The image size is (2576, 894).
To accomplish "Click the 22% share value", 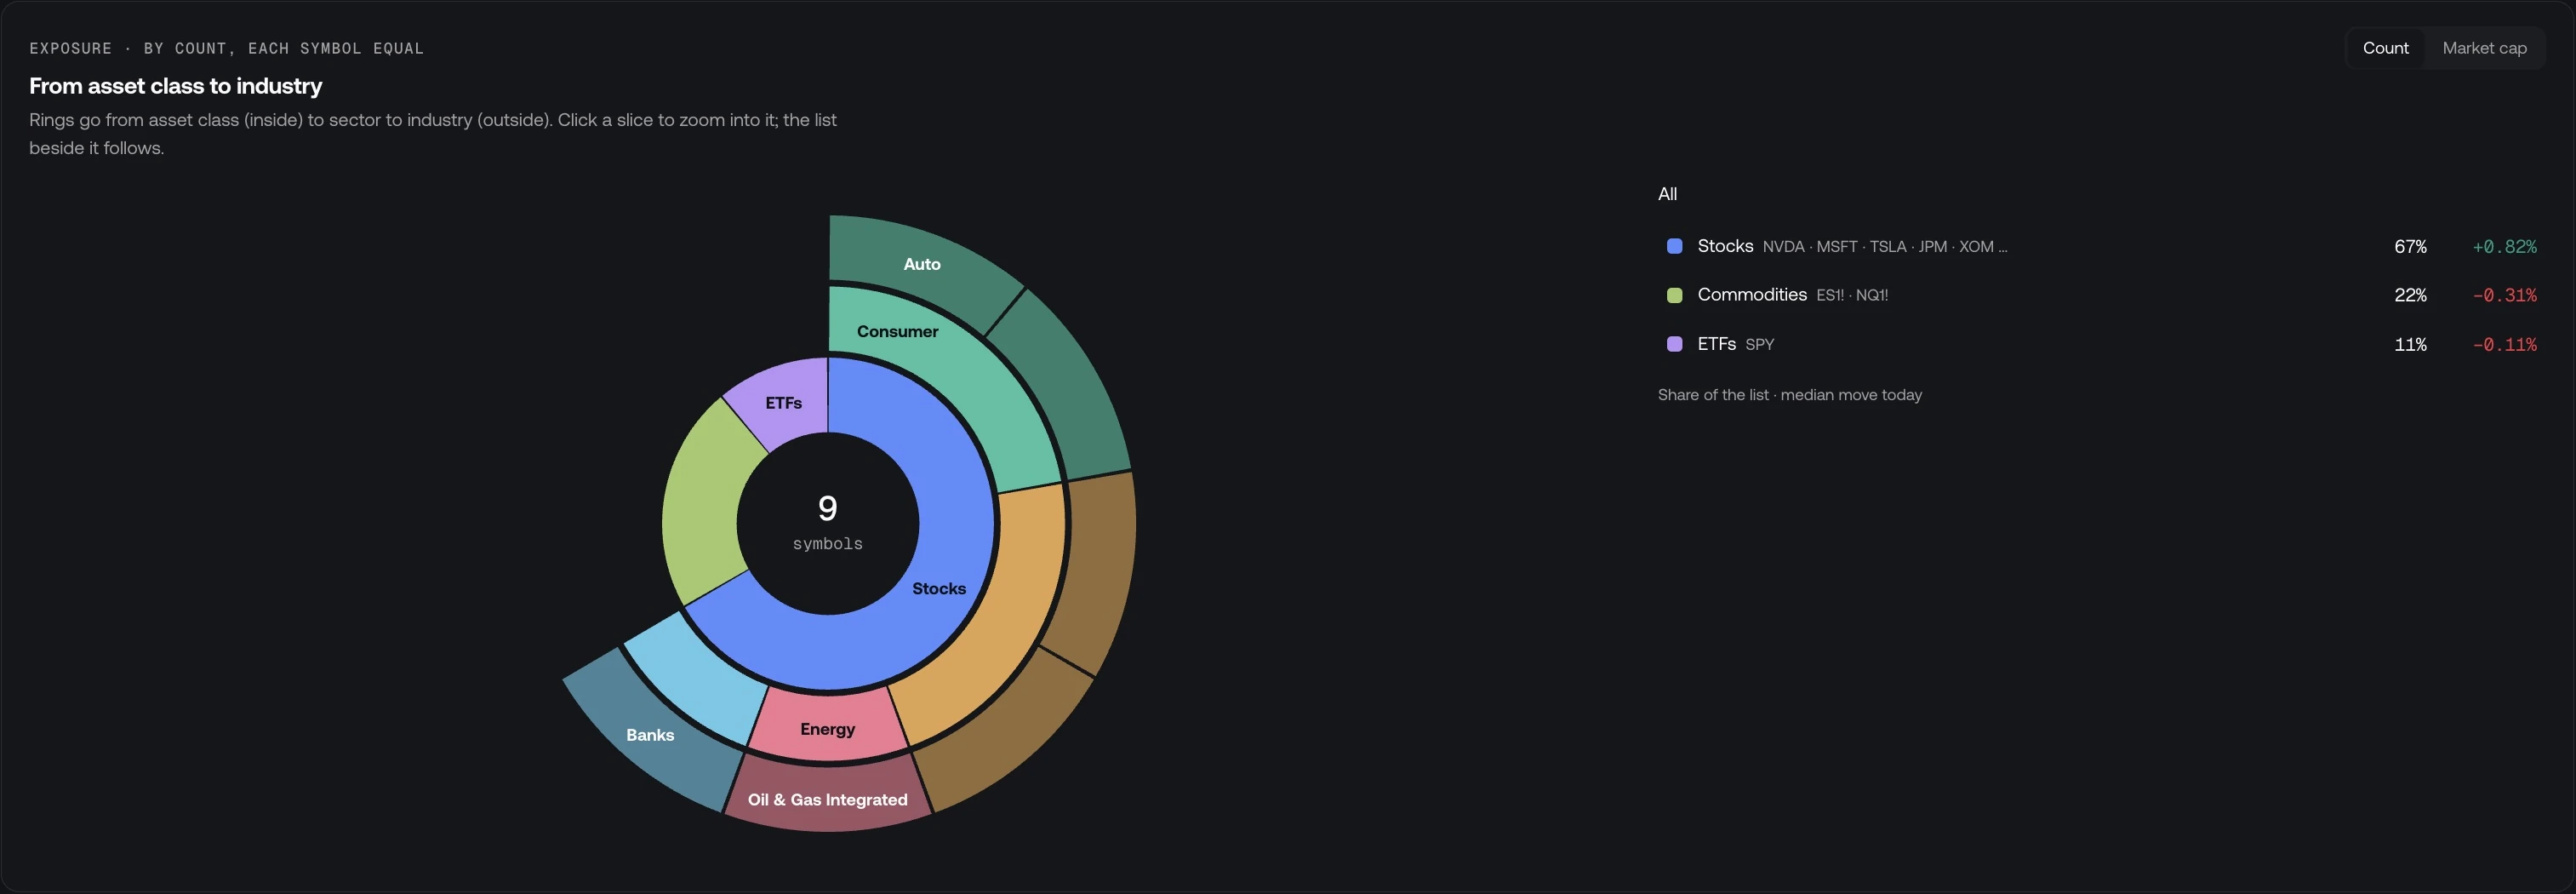I will pyautogui.click(x=2410, y=296).
